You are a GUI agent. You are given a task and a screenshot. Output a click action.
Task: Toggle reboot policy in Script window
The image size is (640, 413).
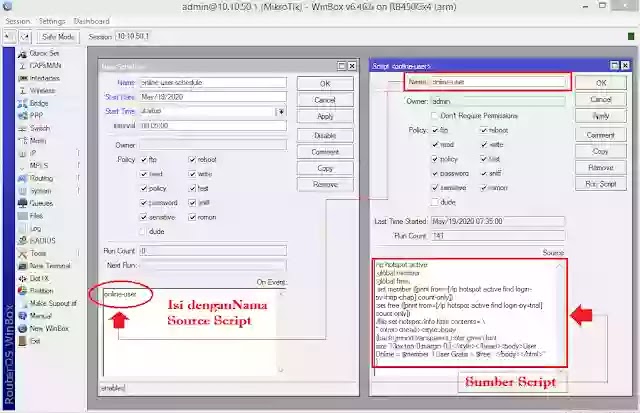tap(484, 130)
